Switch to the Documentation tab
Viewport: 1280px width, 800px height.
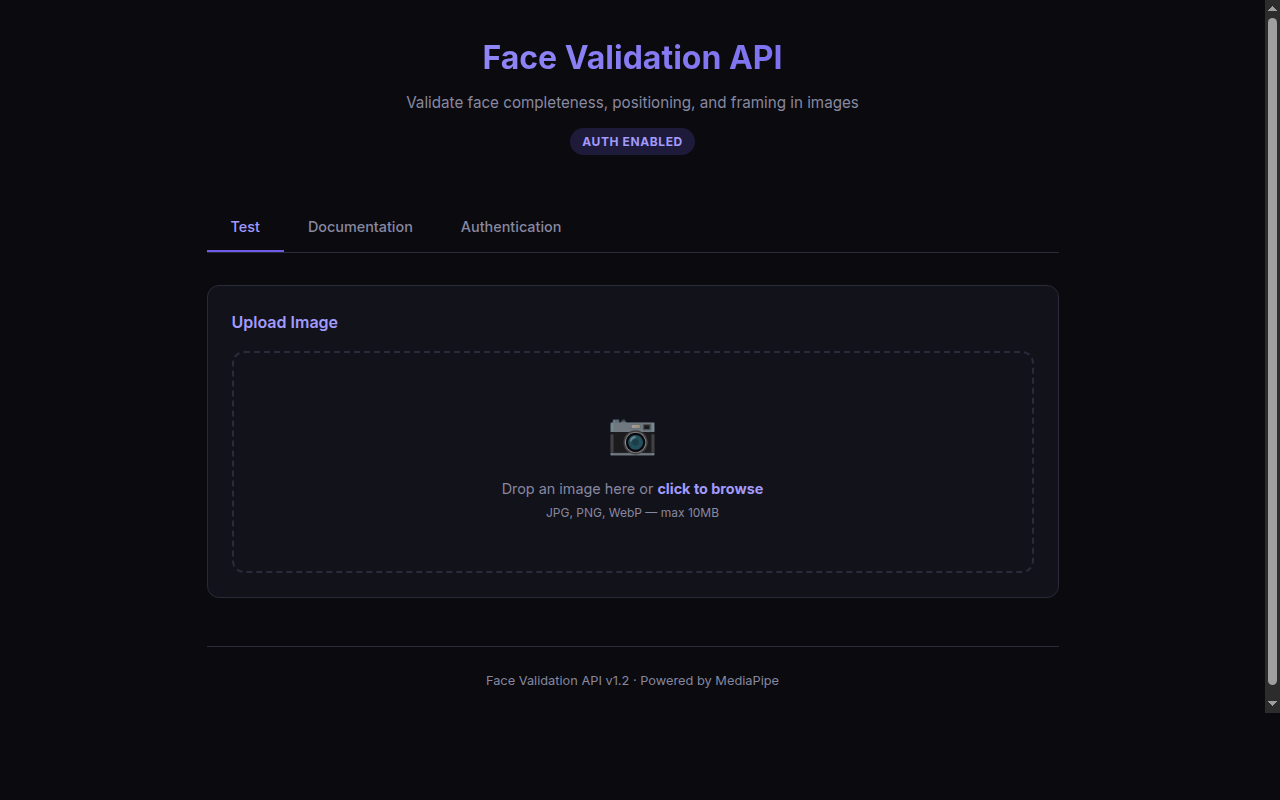[360, 227]
